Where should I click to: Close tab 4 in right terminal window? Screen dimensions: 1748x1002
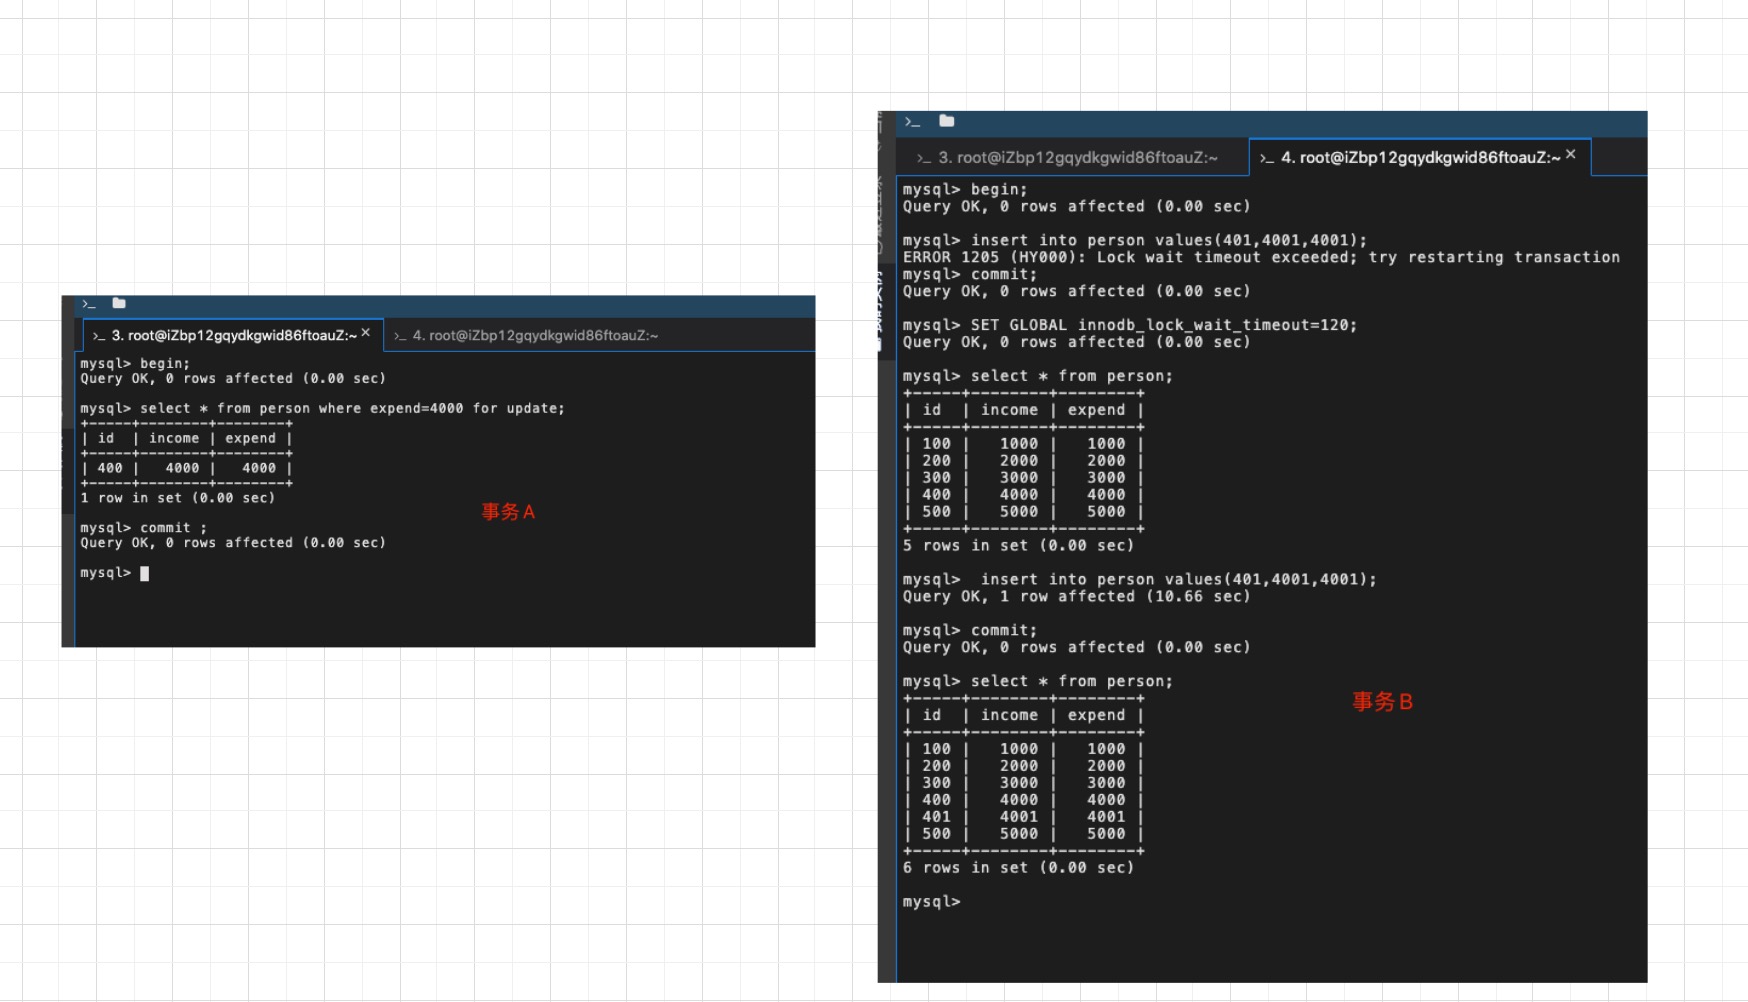click(1571, 154)
